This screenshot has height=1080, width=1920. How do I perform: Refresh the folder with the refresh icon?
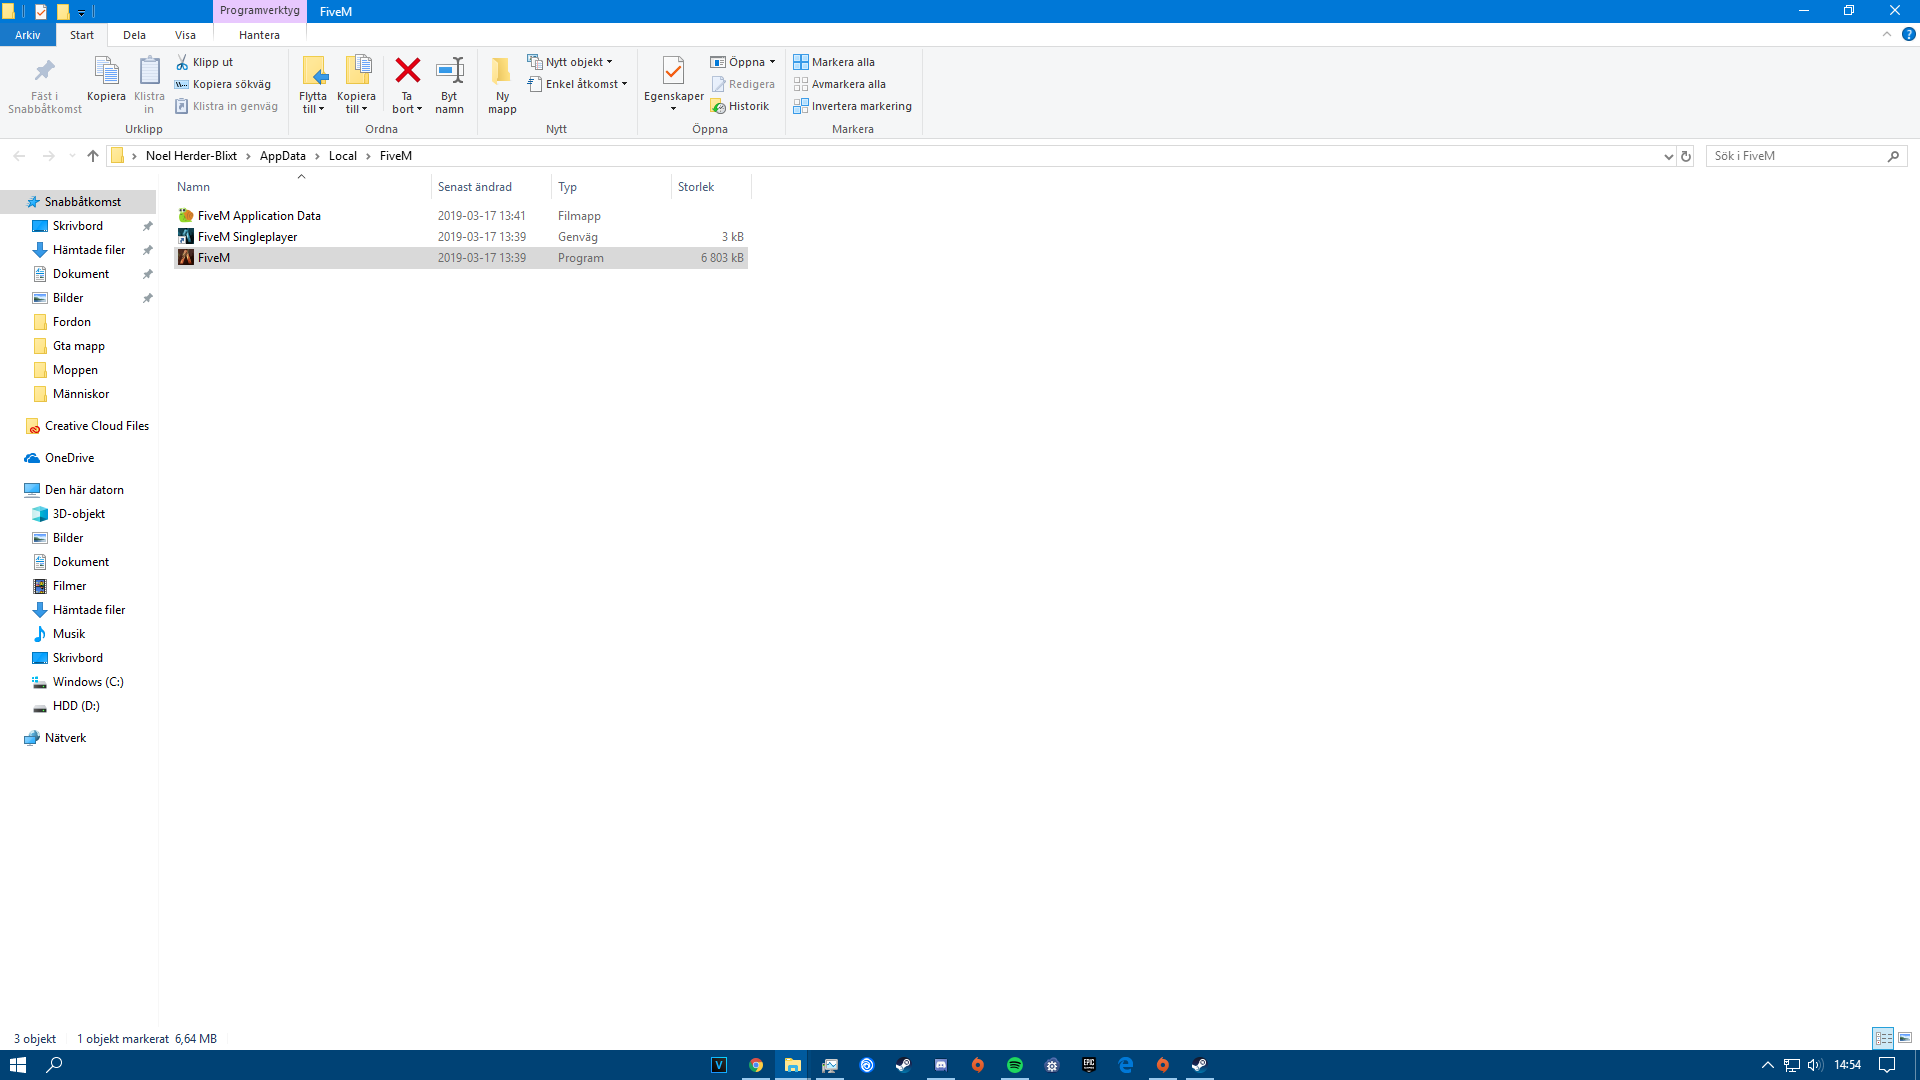(x=1686, y=156)
